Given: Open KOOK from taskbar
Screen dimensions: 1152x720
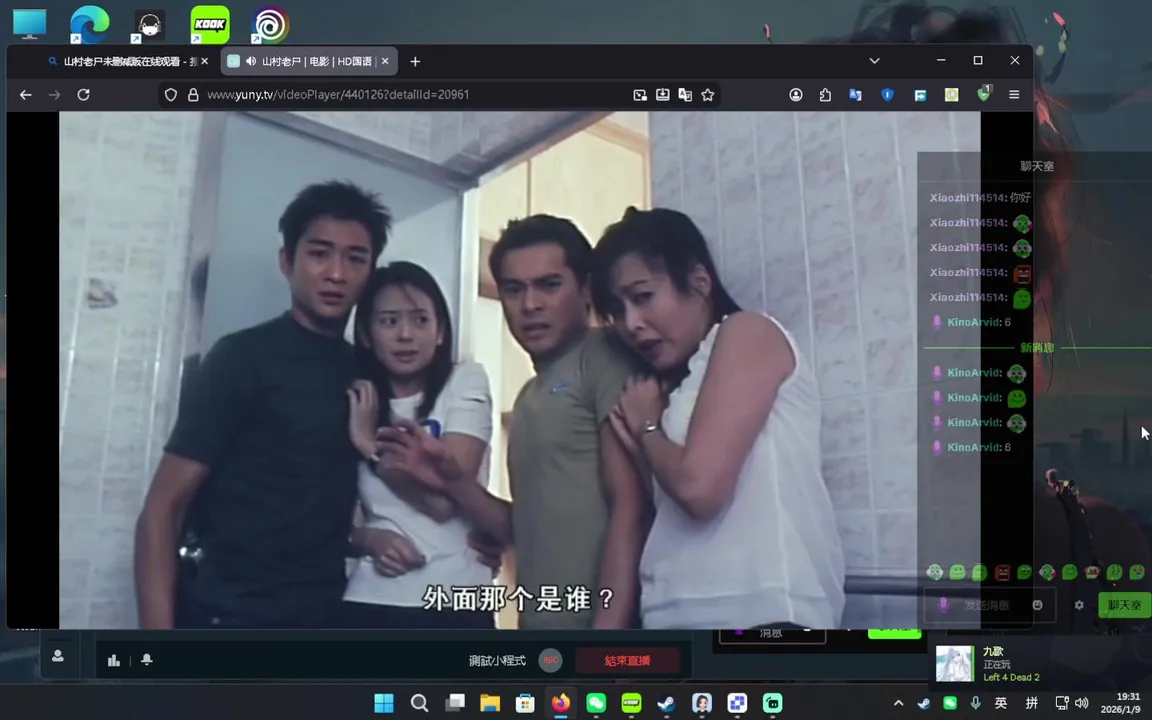Looking at the screenshot, I should coord(631,703).
